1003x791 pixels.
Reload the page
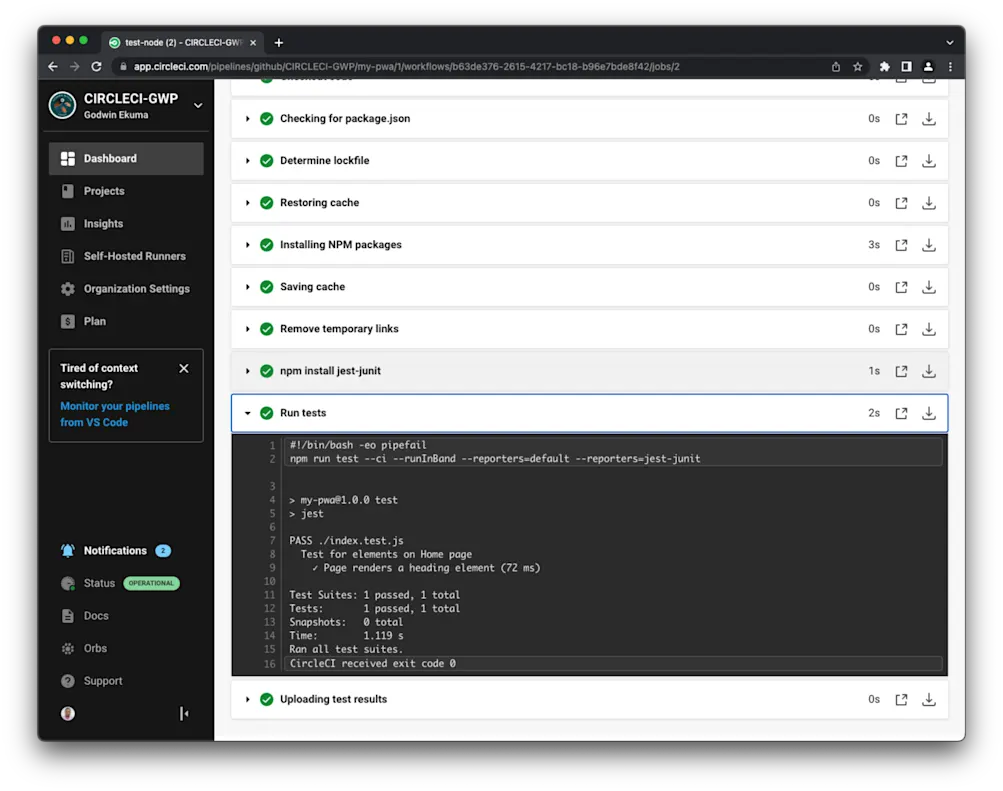97,67
